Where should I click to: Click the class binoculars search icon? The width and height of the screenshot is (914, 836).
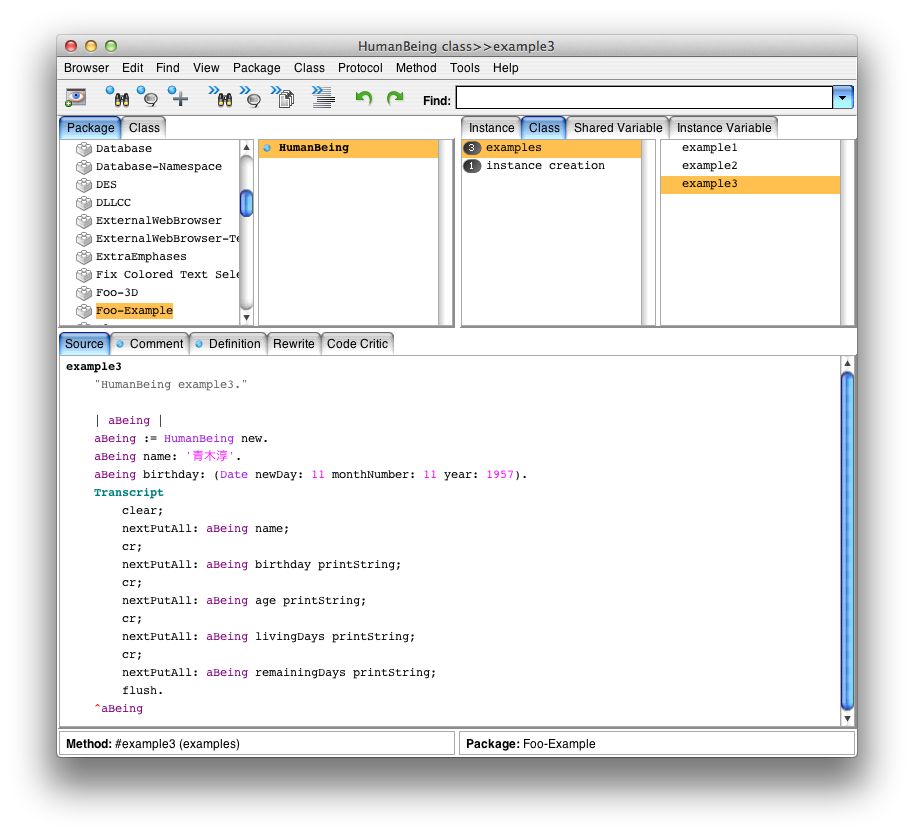pos(118,97)
